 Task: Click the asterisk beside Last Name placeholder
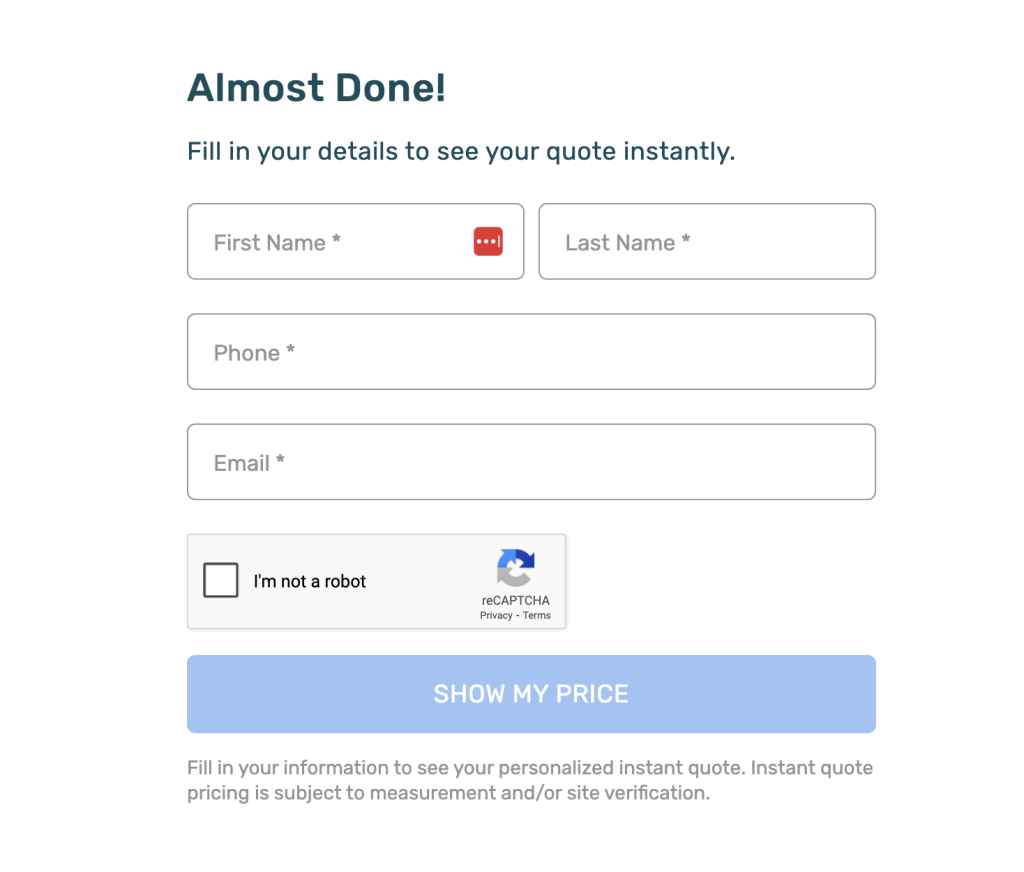686,241
